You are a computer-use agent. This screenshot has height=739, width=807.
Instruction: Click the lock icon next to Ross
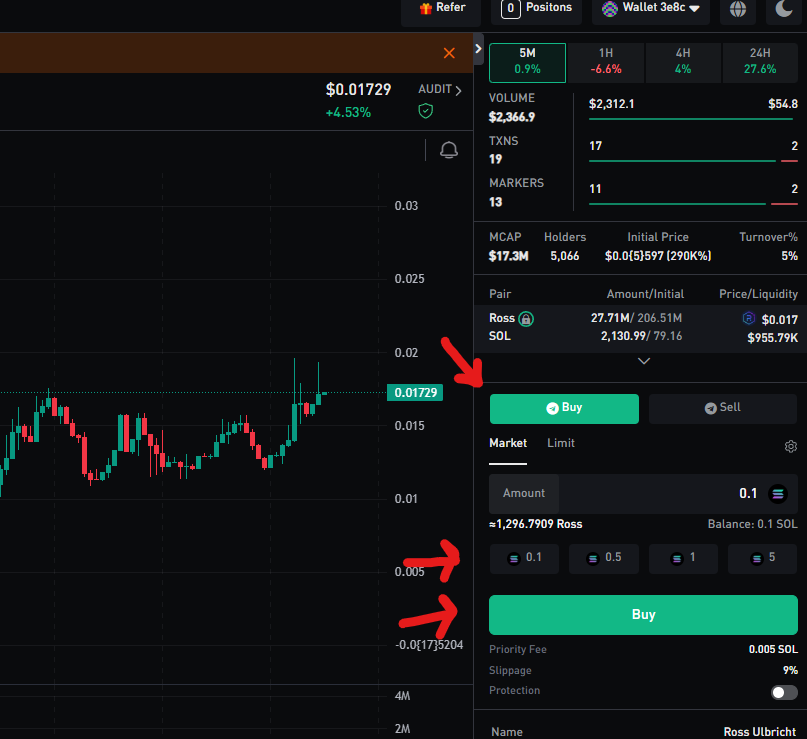(526, 319)
